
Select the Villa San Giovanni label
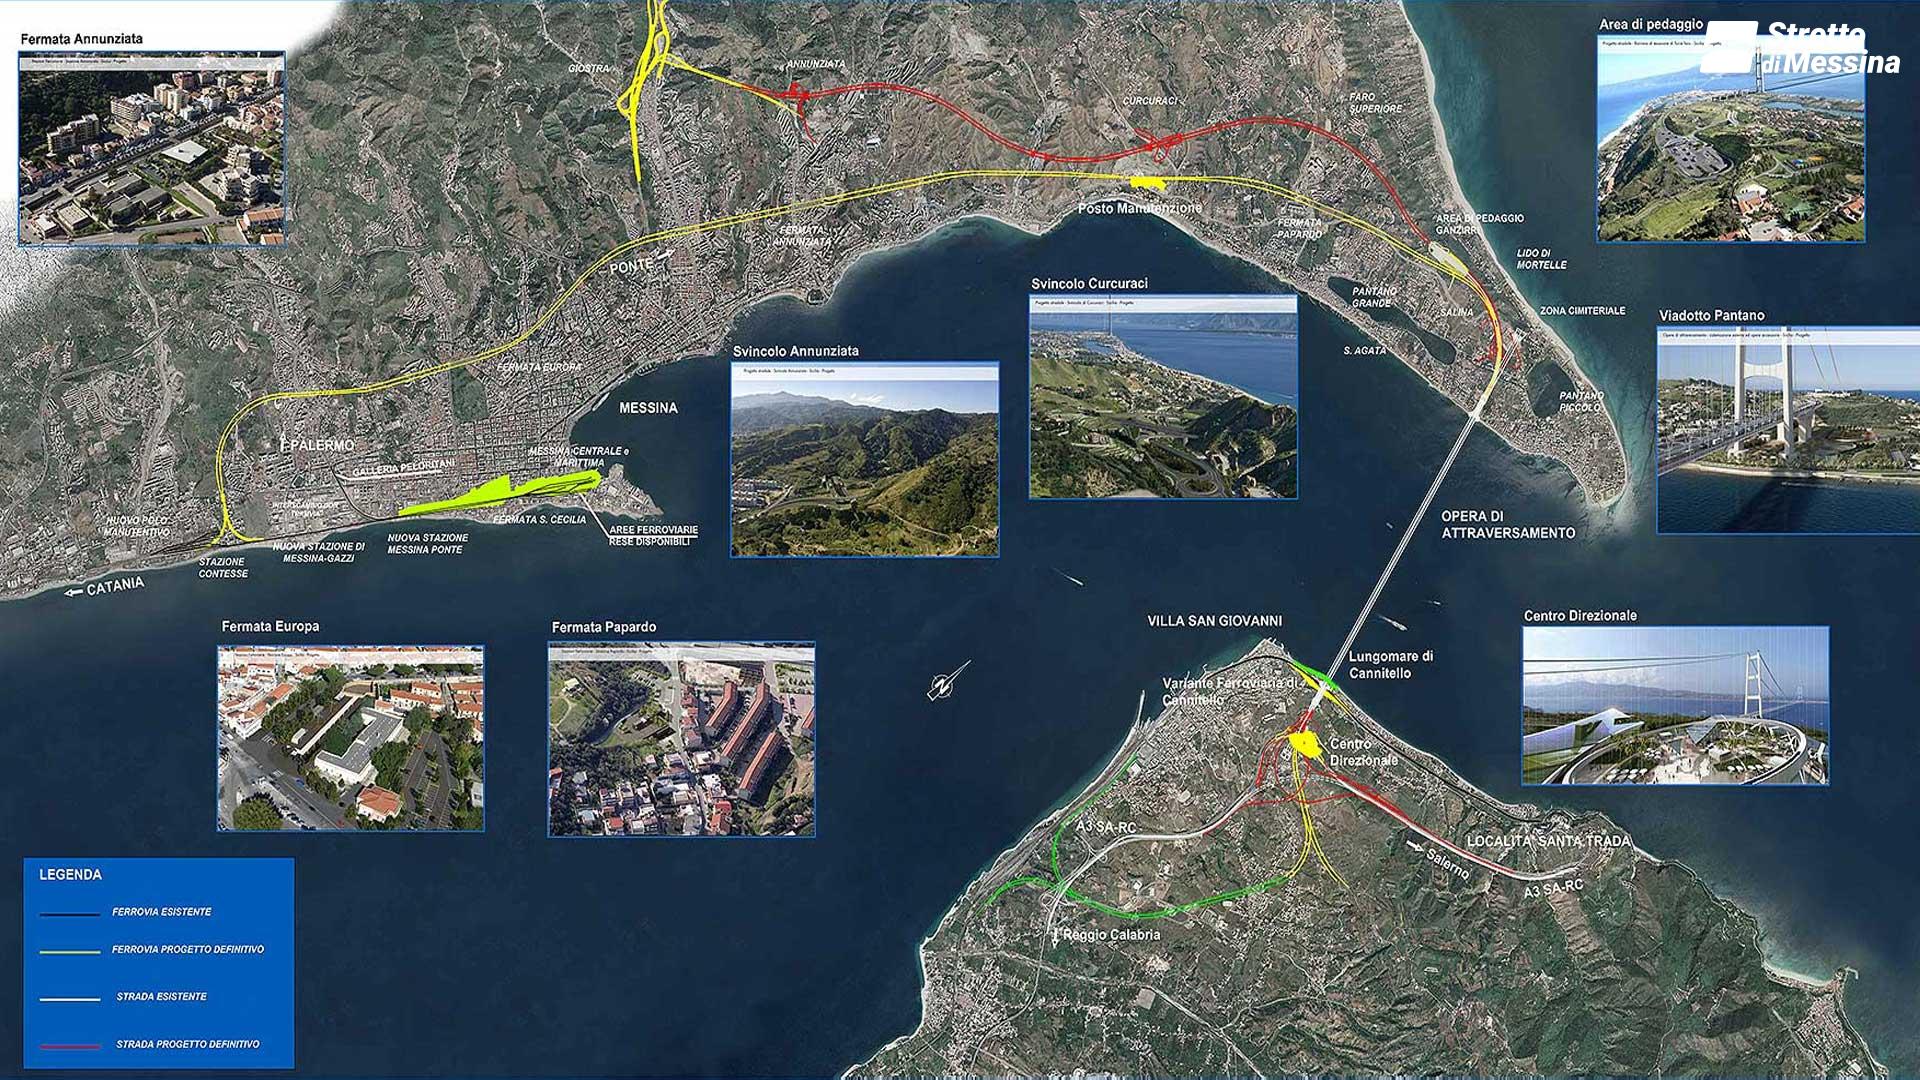tap(1216, 620)
